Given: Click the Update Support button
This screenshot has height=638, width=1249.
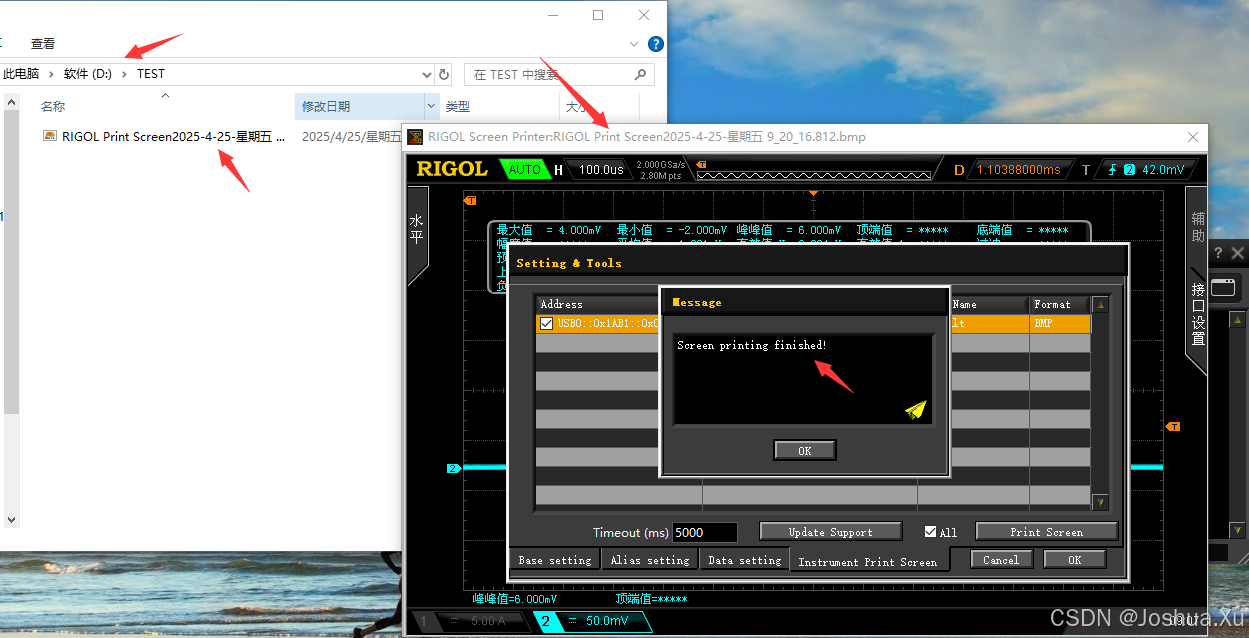Looking at the screenshot, I should pyautogui.click(x=831, y=532).
